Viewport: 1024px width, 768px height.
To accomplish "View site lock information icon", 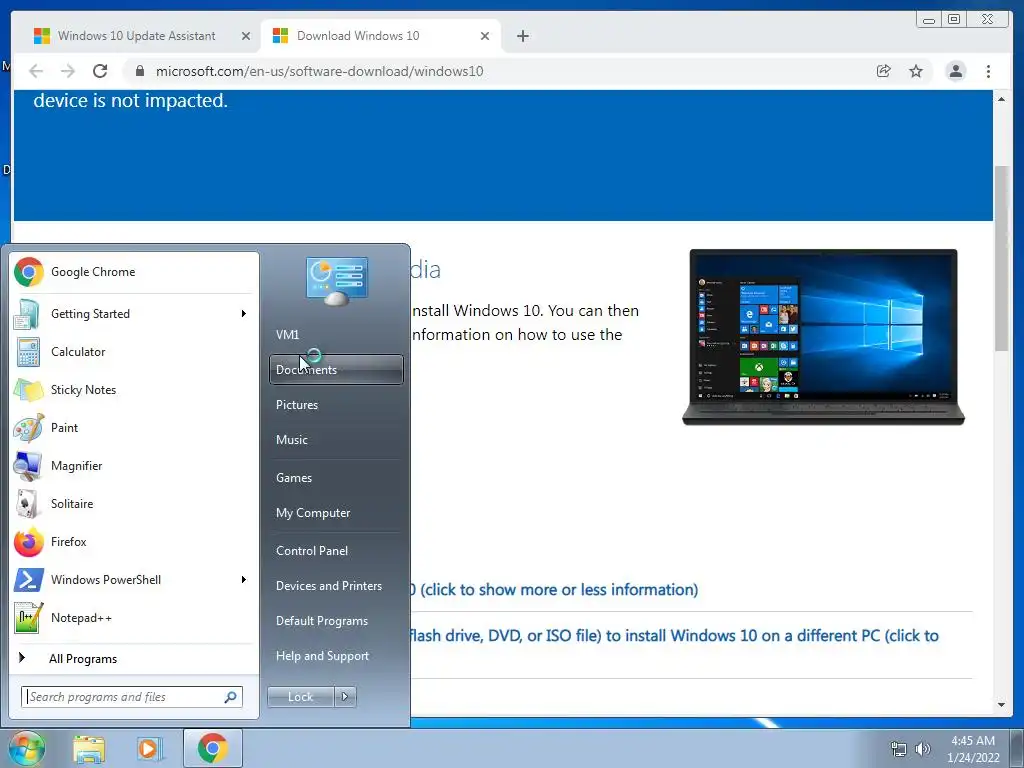I will [139, 71].
